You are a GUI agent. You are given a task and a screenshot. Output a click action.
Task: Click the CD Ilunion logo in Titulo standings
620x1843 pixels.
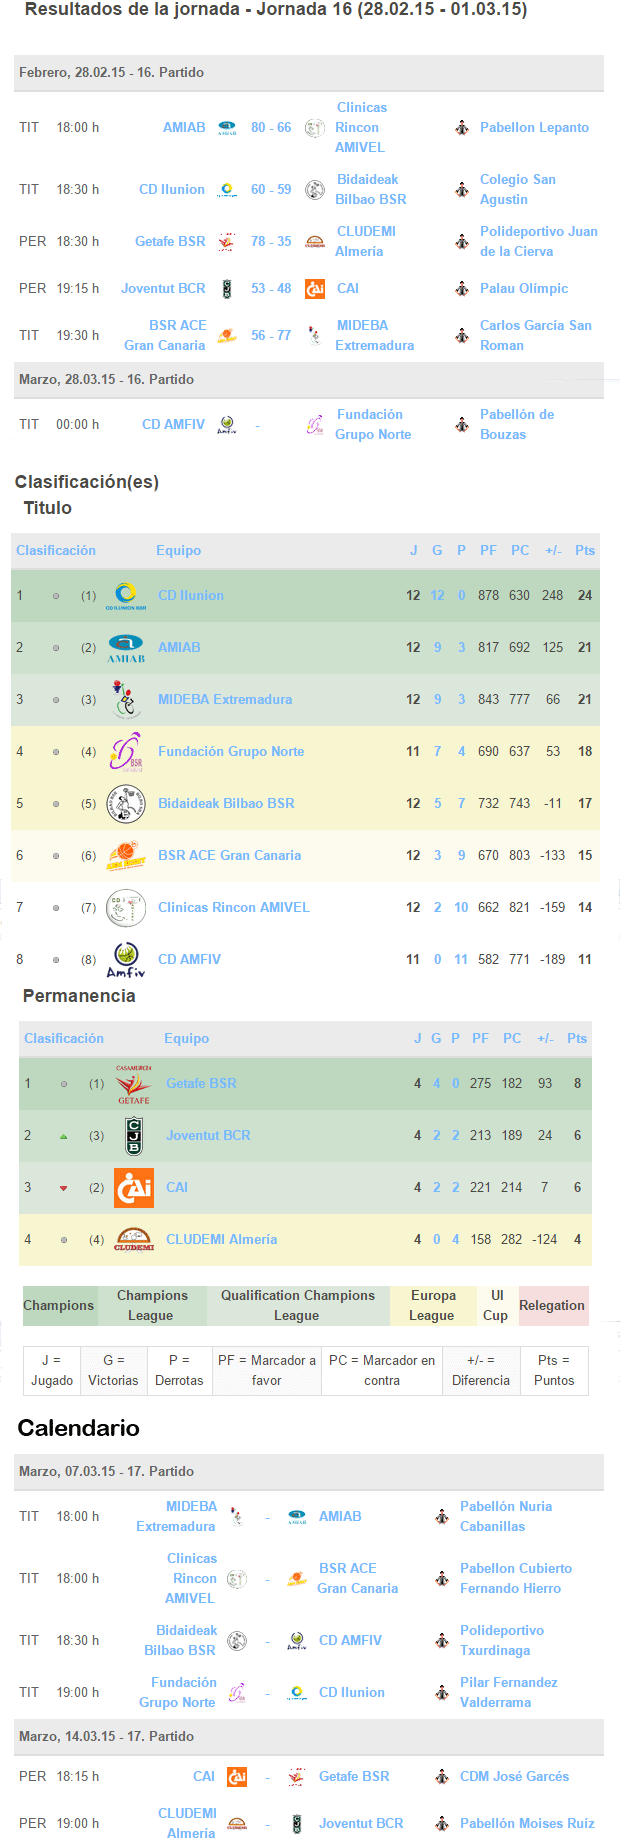point(126,595)
